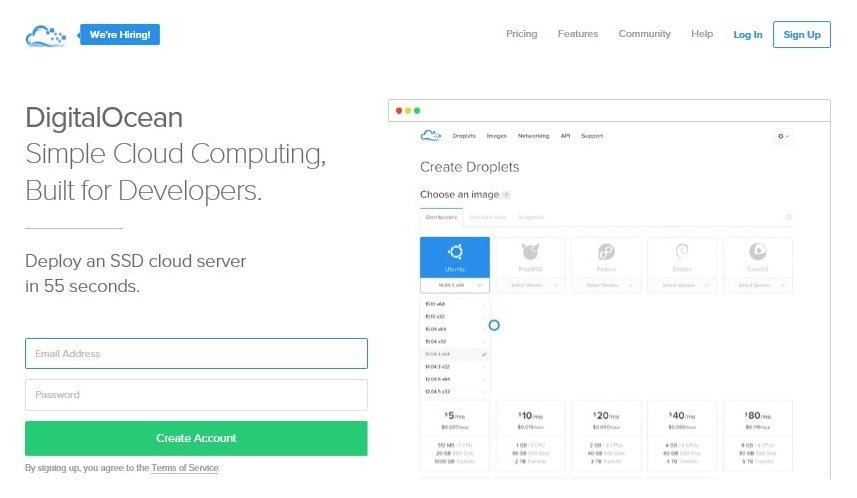The width and height of the screenshot is (857, 498).
Task: Go to the Community section
Action: point(644,34)
